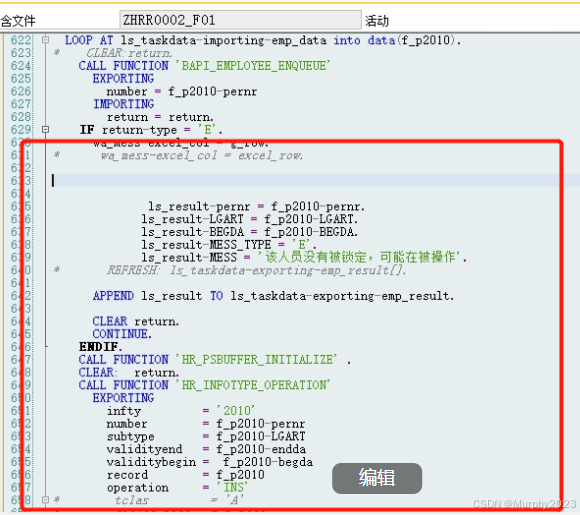
Task: Click commented line wa_mess-excel_col = excel_row
Action: (202, 155)
